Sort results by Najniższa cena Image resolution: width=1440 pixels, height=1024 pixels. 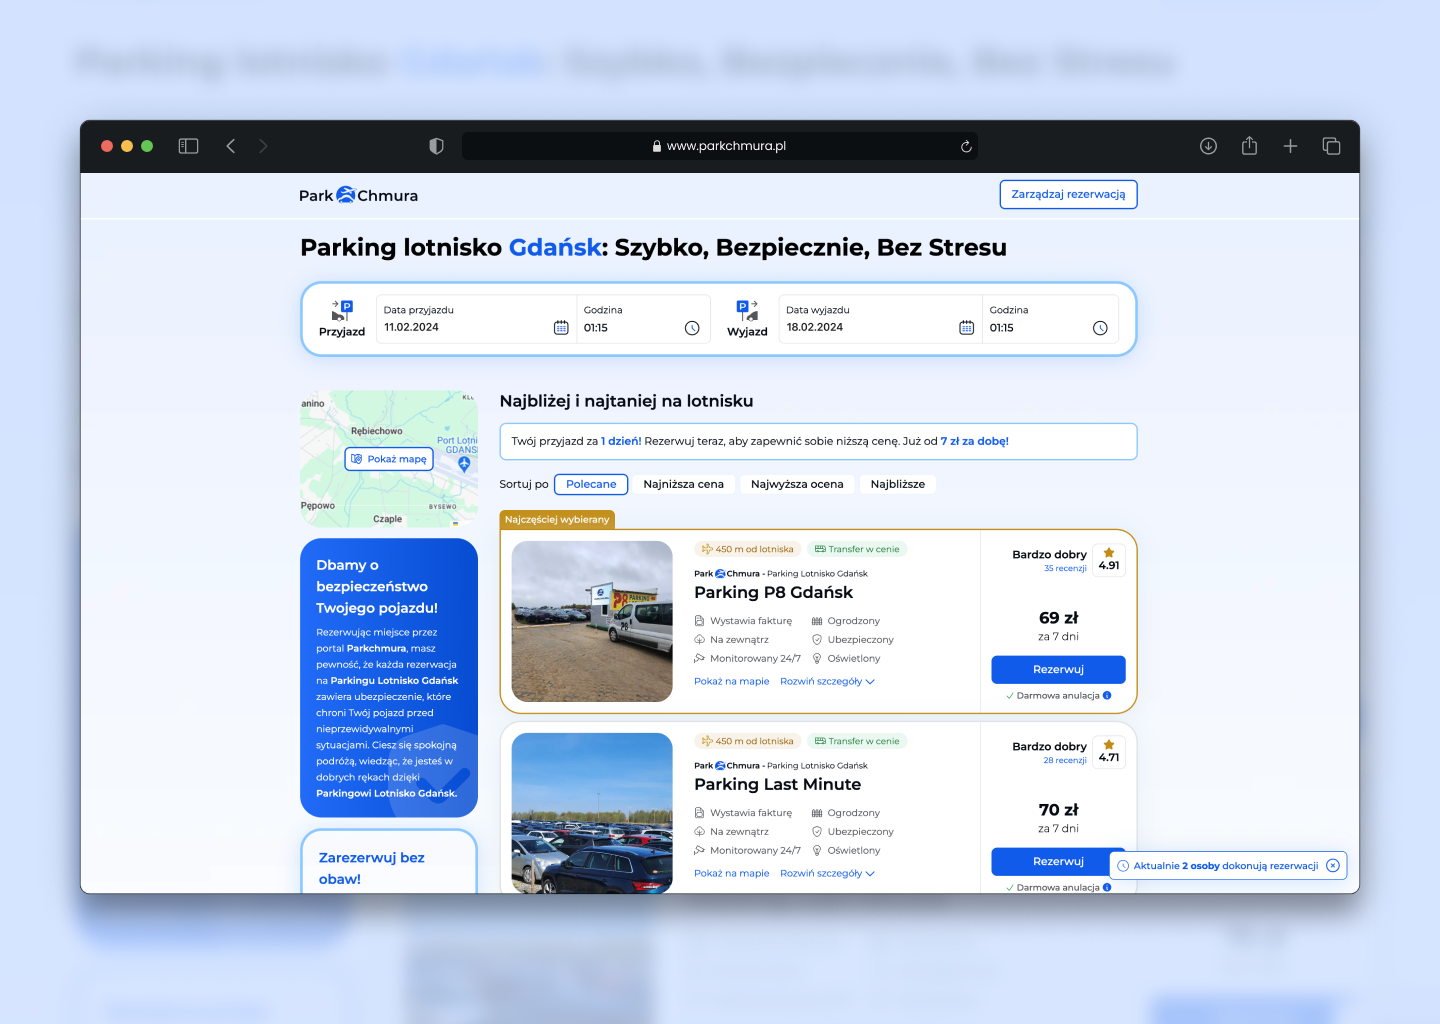683,484
